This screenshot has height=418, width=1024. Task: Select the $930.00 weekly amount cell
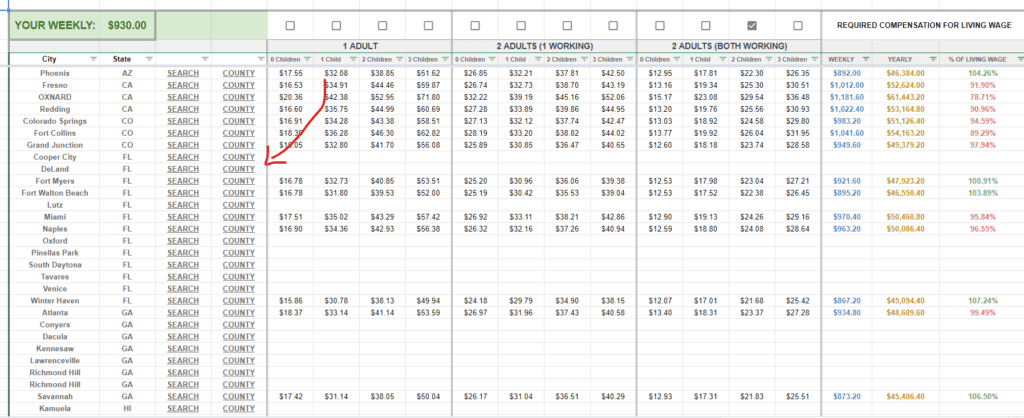(x=126, y=25)
